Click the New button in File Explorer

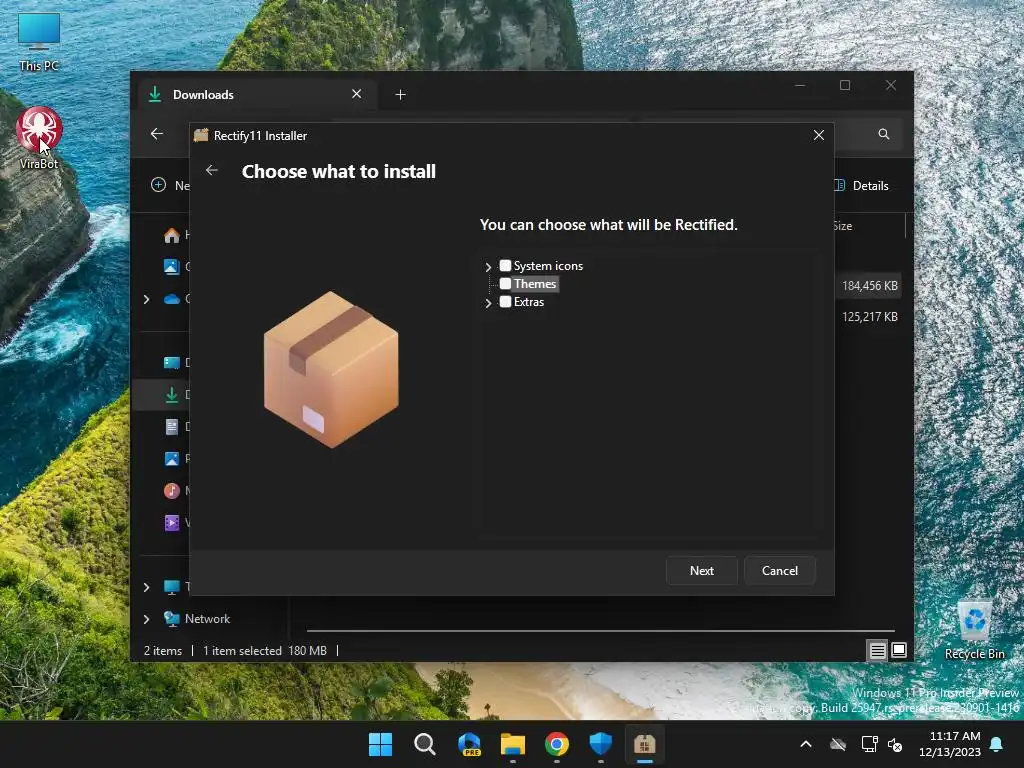point(170,185)
